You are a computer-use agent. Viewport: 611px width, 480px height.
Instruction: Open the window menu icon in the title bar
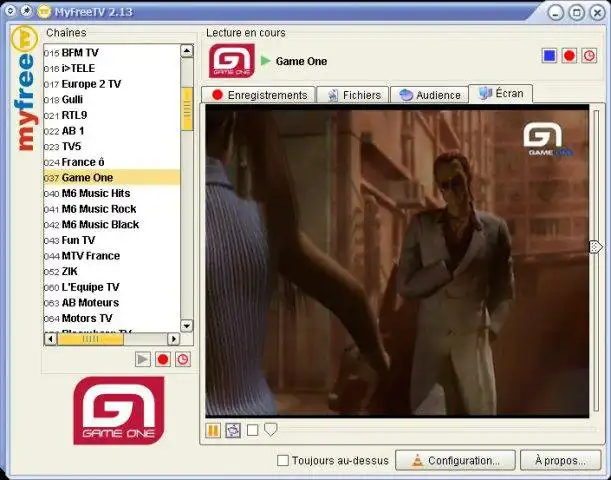pyautogui.click(x=11, y=11)
